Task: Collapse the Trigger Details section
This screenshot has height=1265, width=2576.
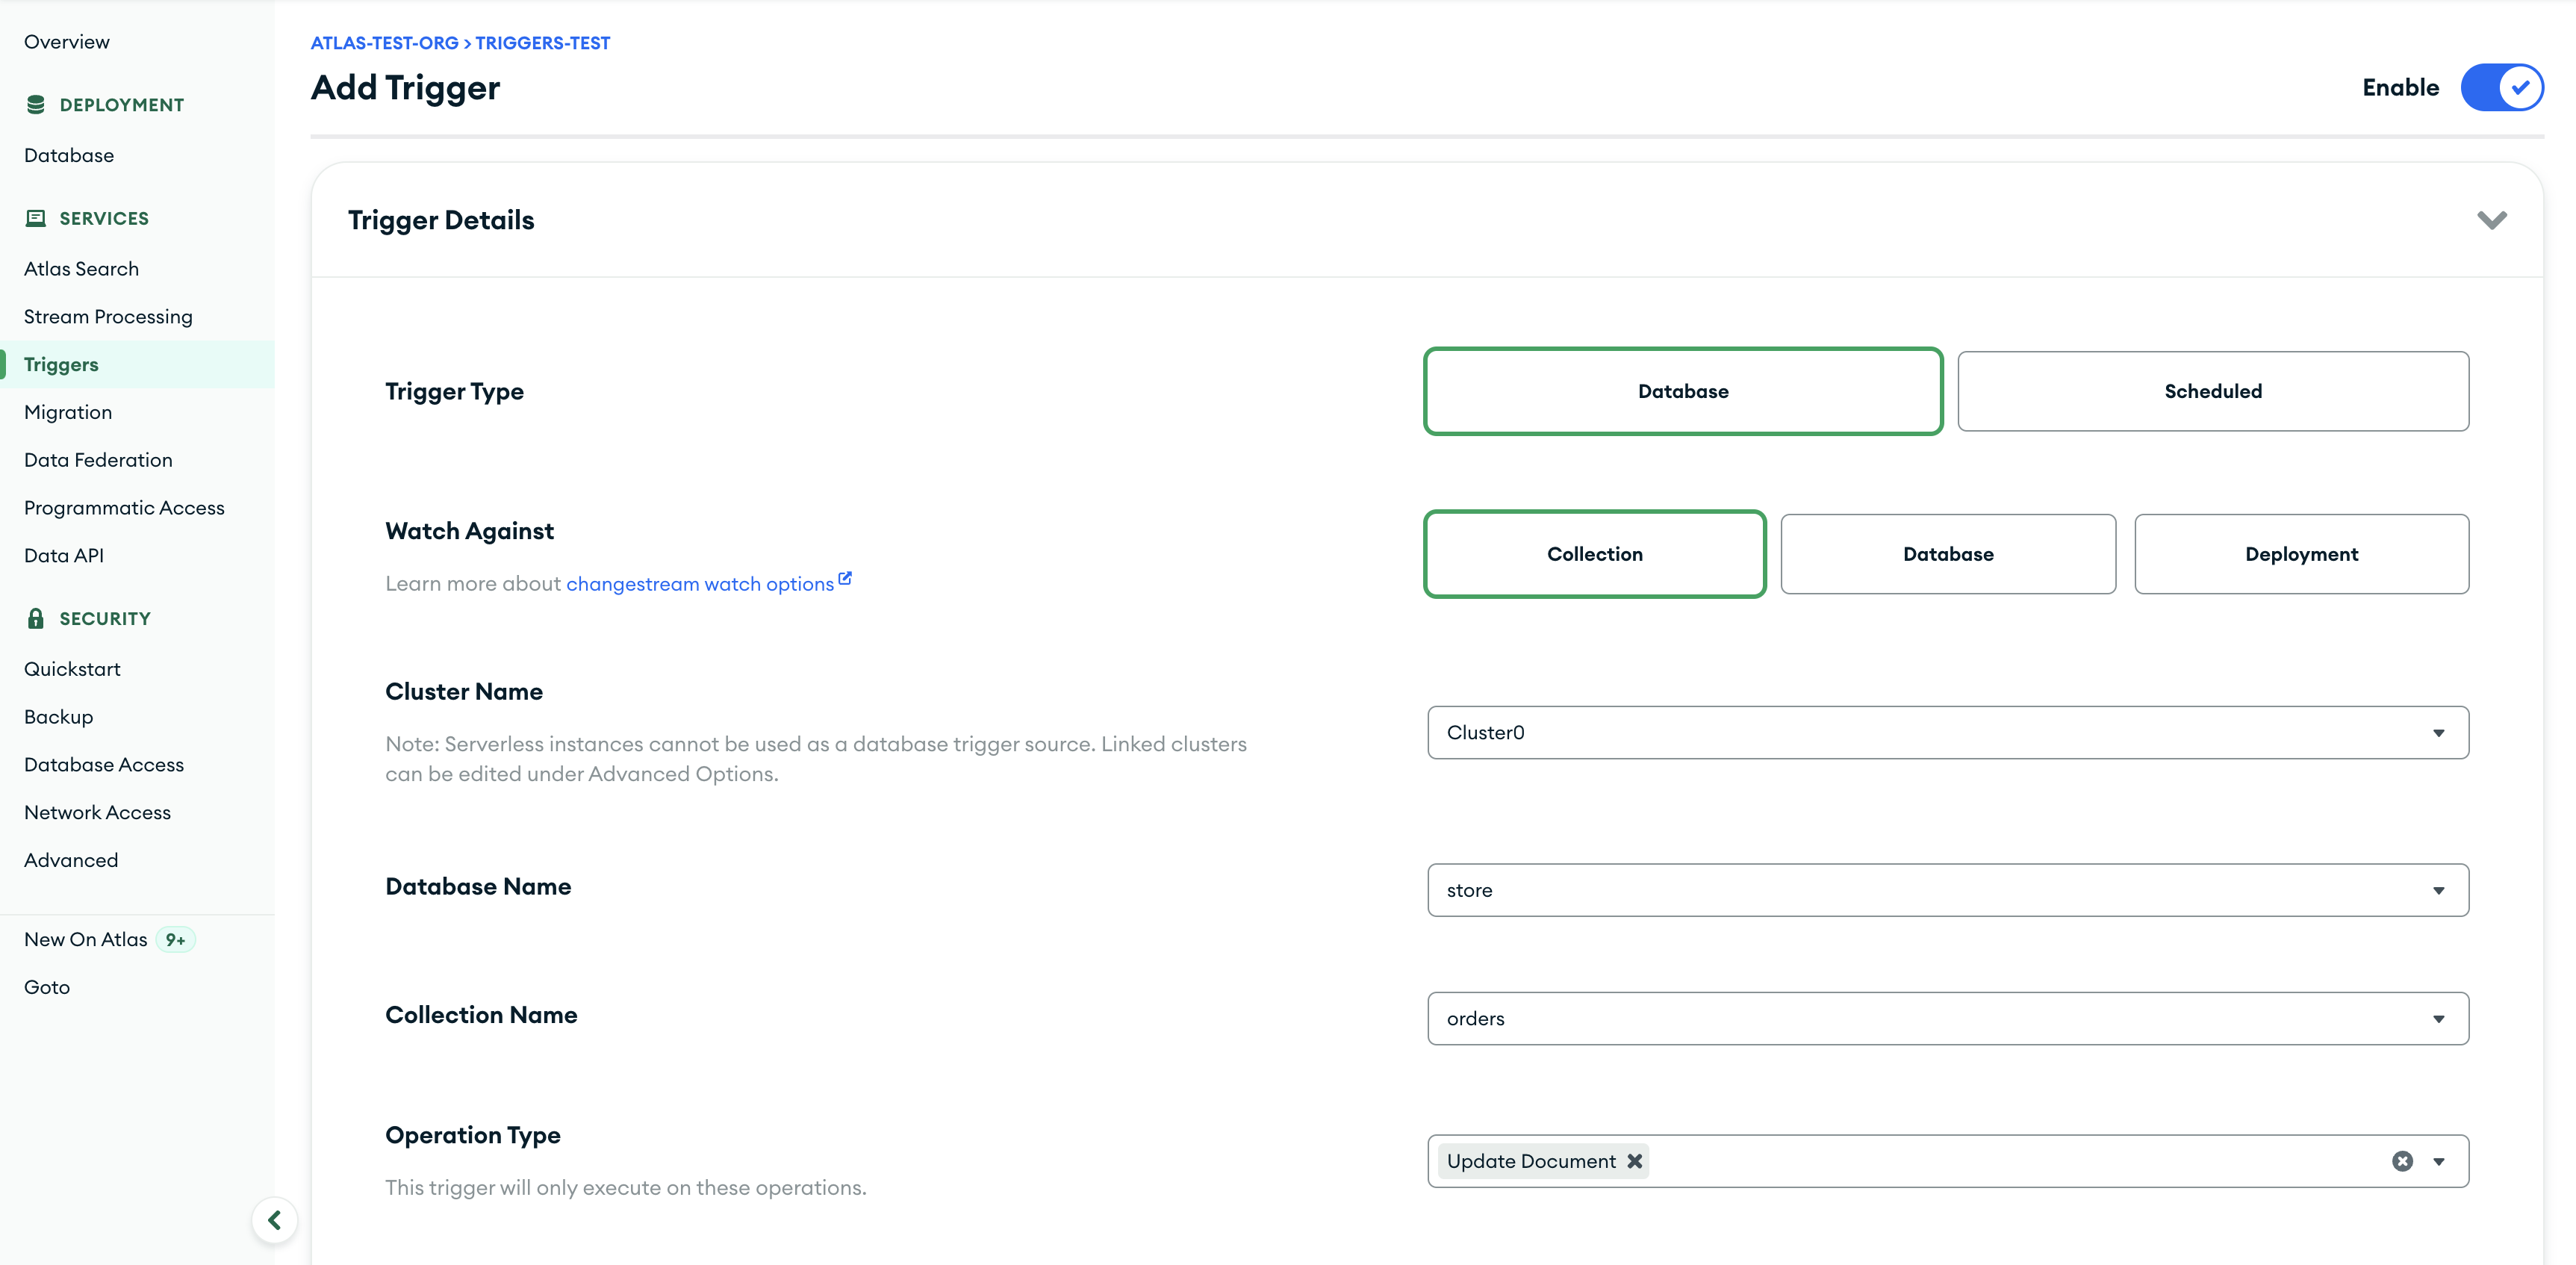Action: 2494,219
